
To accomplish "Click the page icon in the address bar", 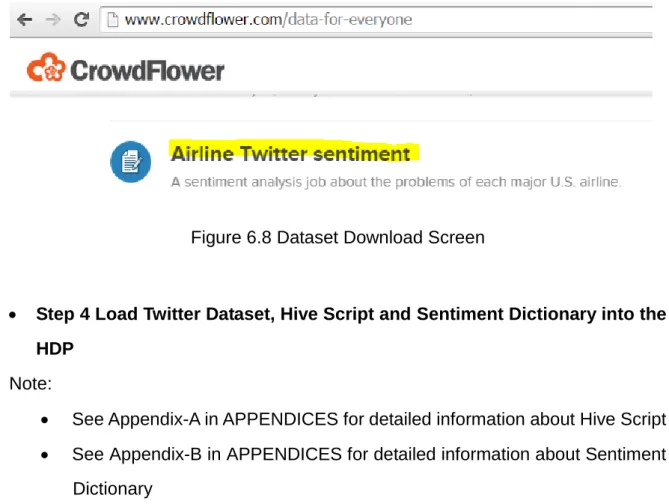I will tap(112, 20).
